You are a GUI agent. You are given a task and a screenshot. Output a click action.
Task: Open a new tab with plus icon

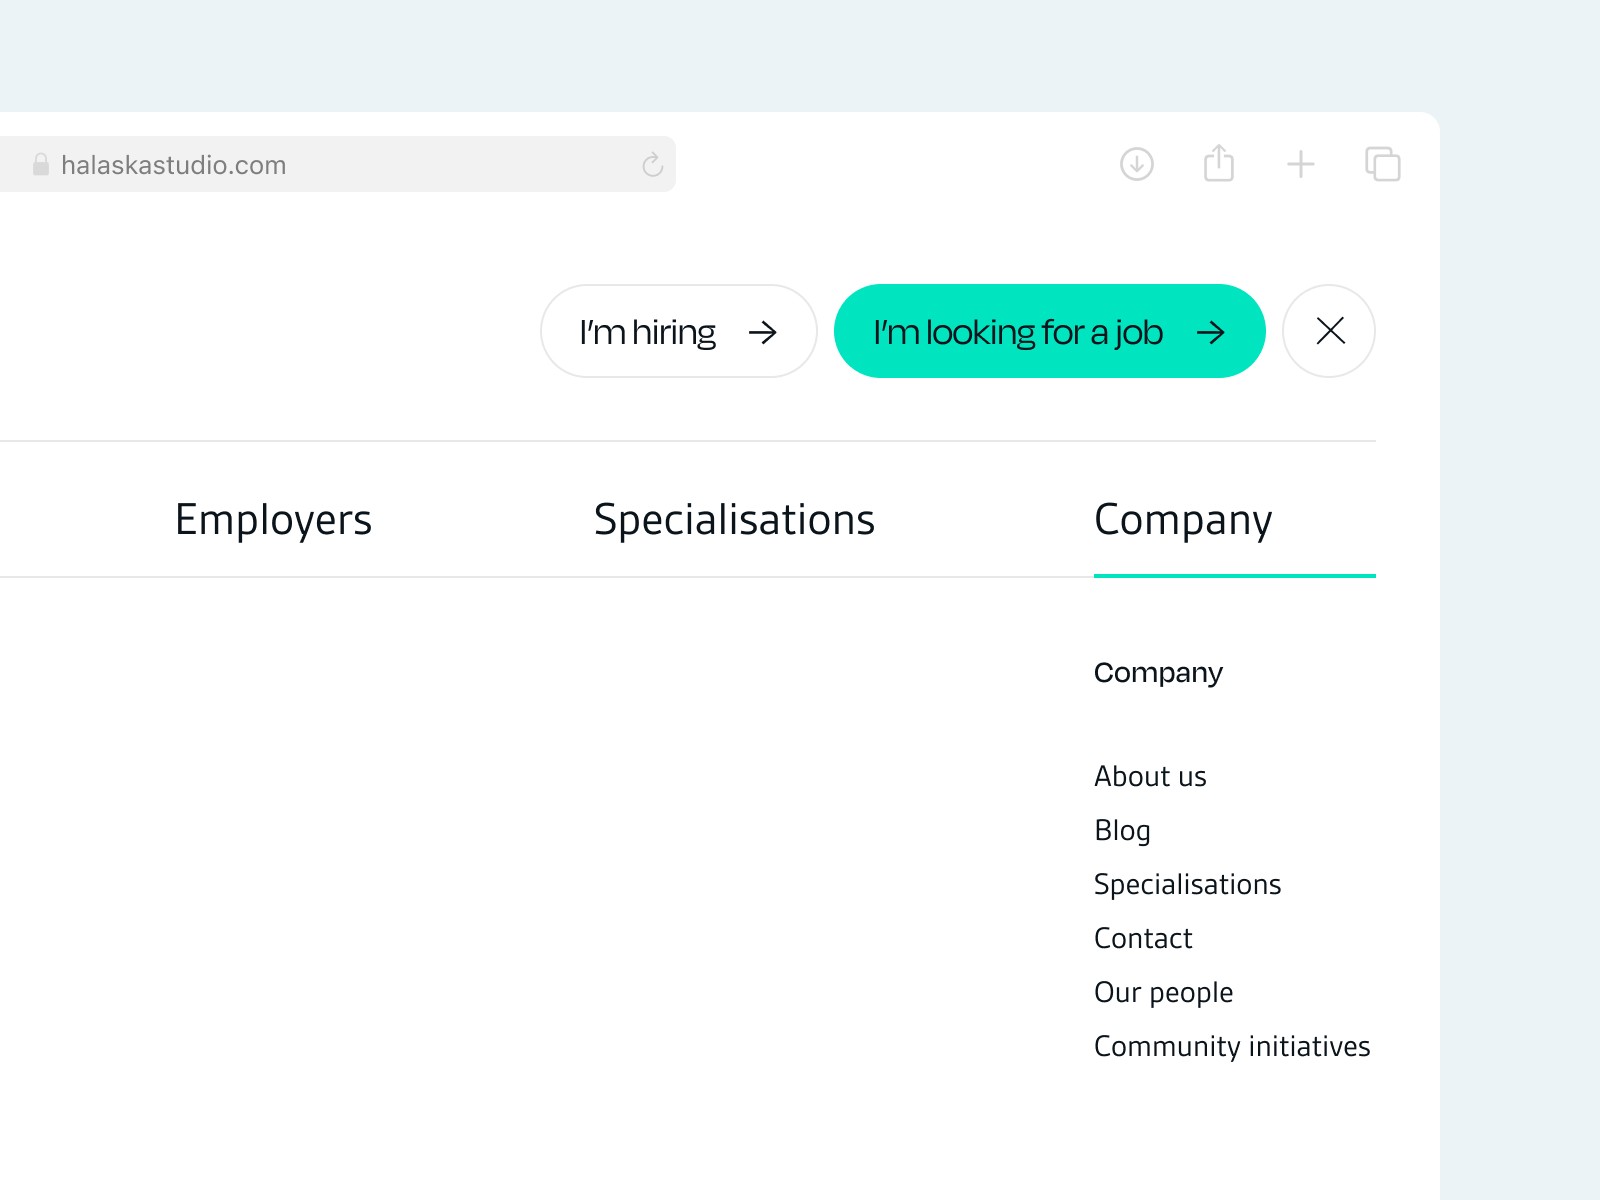pos(1301,164)
